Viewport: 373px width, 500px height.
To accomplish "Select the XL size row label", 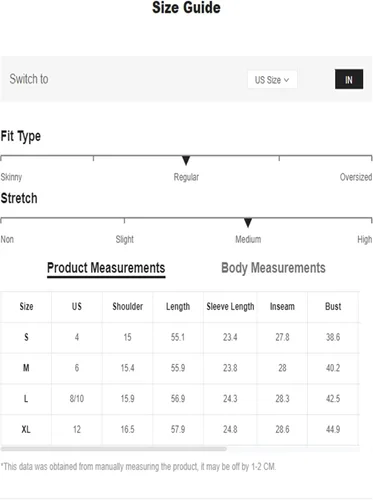I will [x=26, y=429].
